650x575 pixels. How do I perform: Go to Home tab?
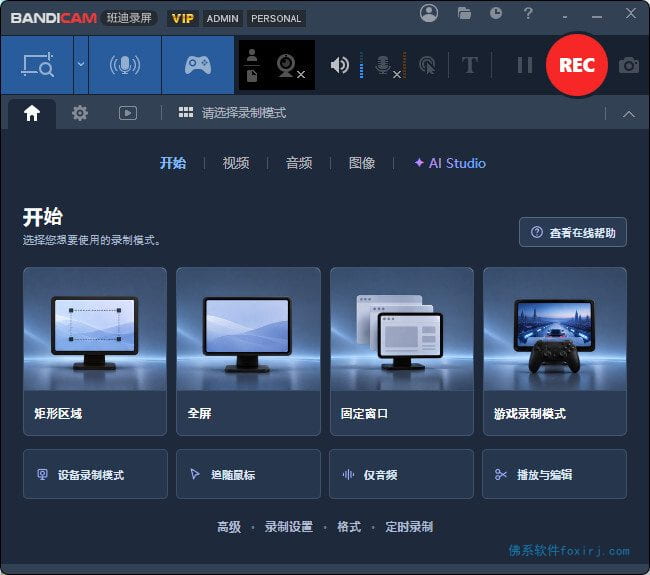coord(32,113)
